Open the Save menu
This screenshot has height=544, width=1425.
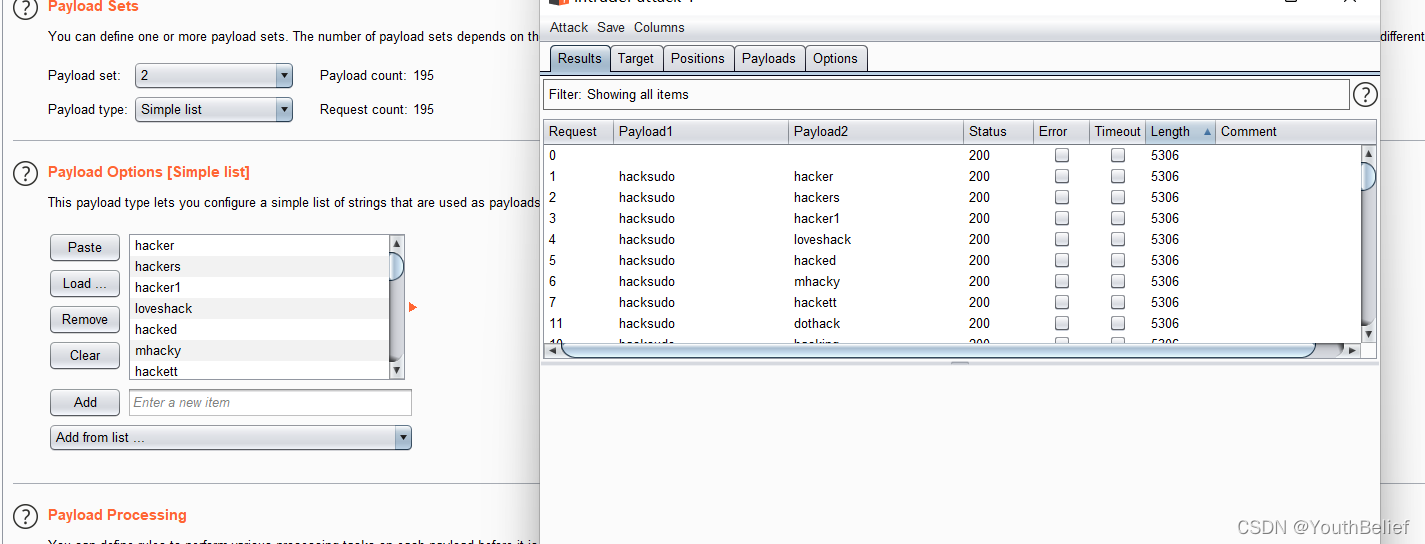tap(611, 28)
